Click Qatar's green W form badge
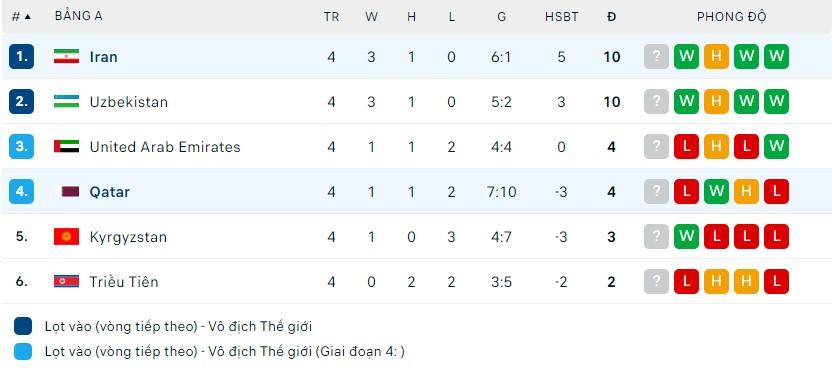This screenshot has height=372, width=838. [x=716, y=191]
